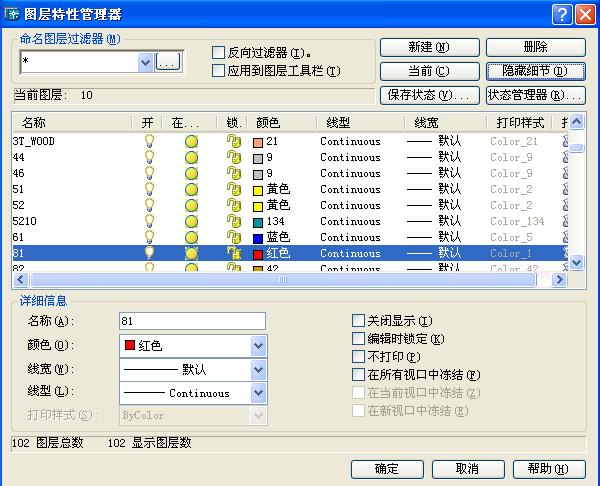Lock layer 5210 with its padlock icon
The image size is (600, 486).
(234, 221)
